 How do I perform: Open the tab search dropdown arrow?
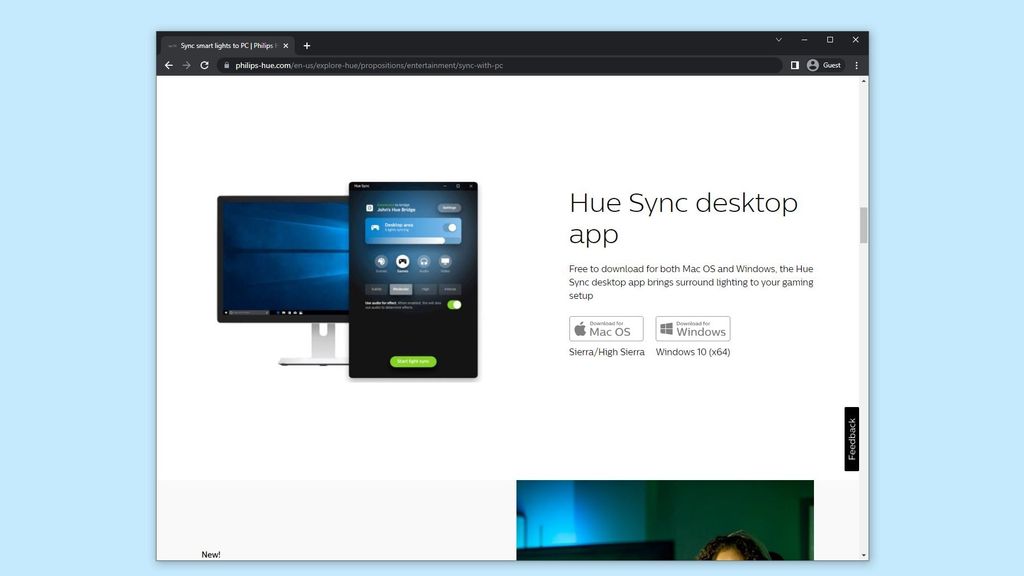pos(779,40)
